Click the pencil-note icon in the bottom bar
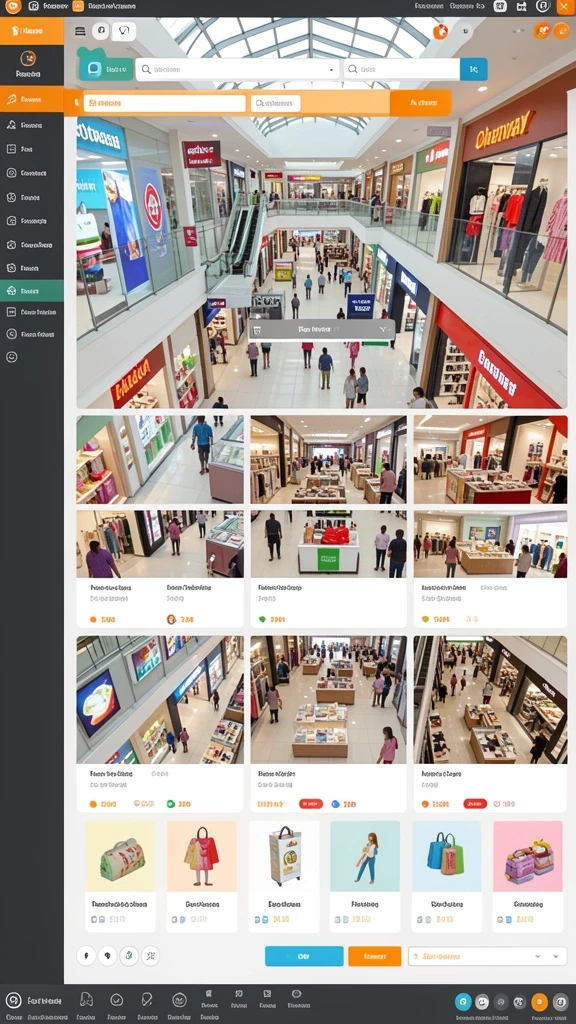The height and width of the screenshot is (1024, 576). (x=147, y=1000)
